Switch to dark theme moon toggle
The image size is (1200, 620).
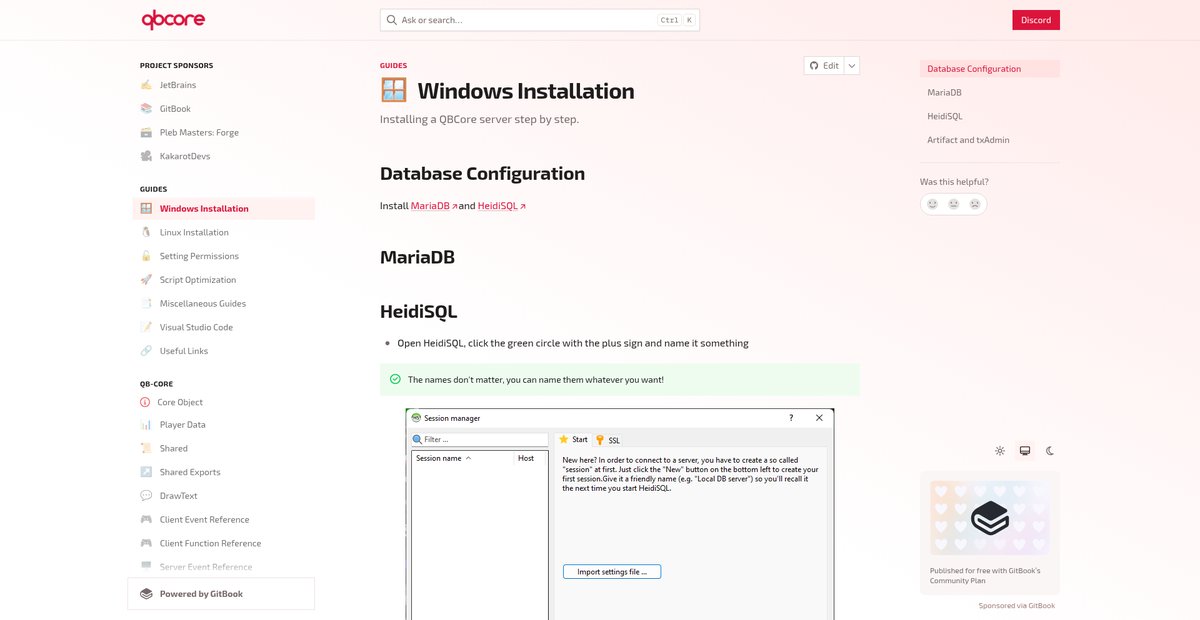tap(1050, 451)
